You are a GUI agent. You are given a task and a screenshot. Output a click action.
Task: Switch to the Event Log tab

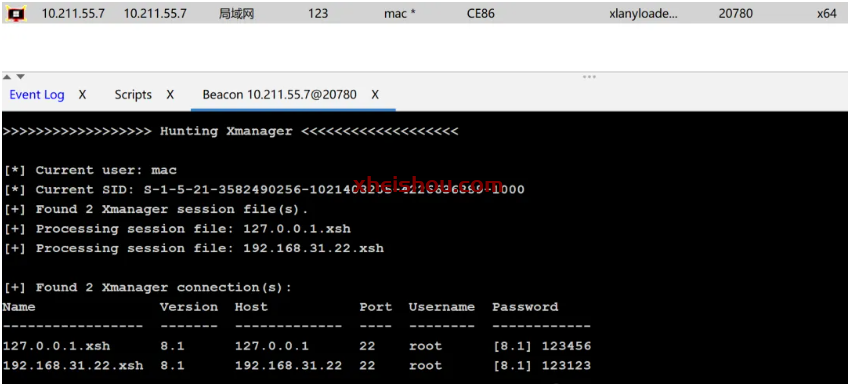click(x=37, y=95)
